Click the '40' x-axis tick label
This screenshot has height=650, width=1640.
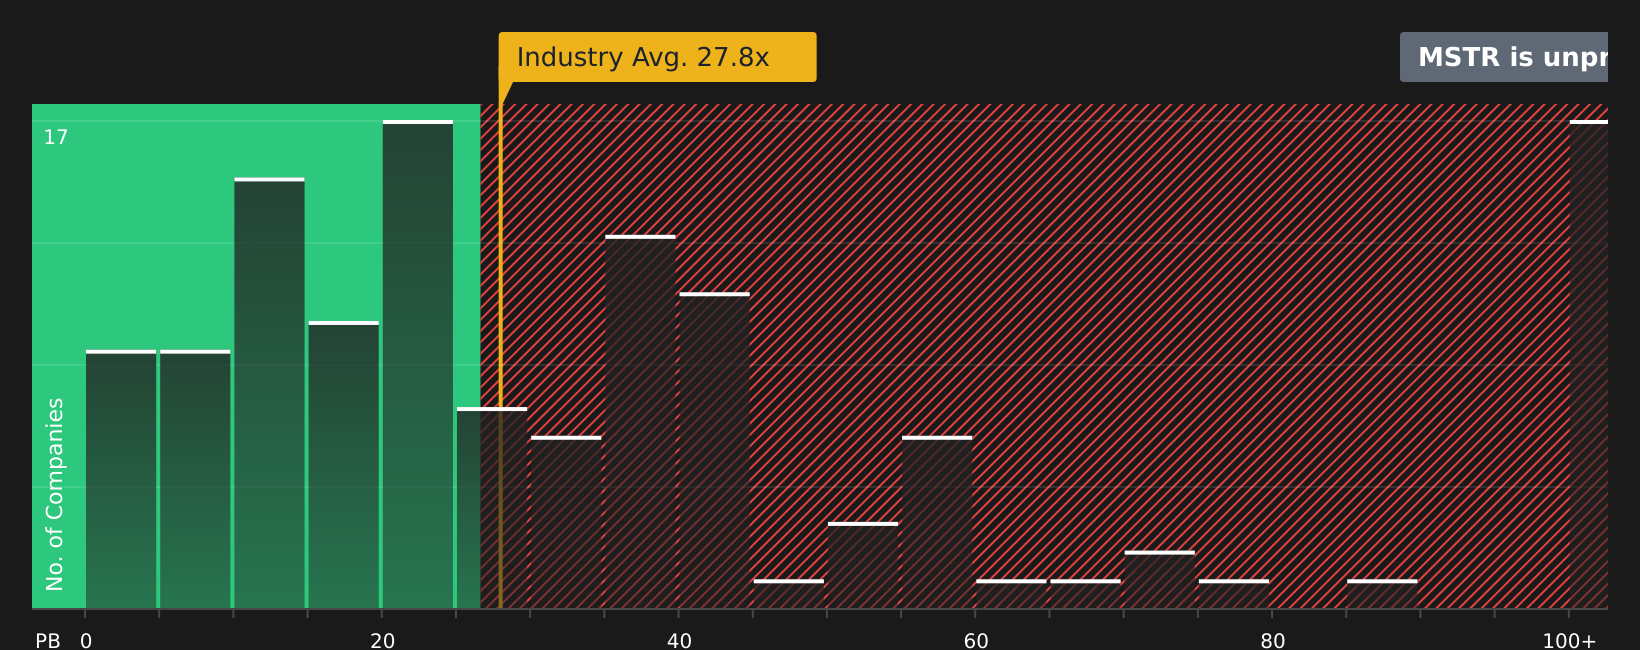[x=679, y=641]
